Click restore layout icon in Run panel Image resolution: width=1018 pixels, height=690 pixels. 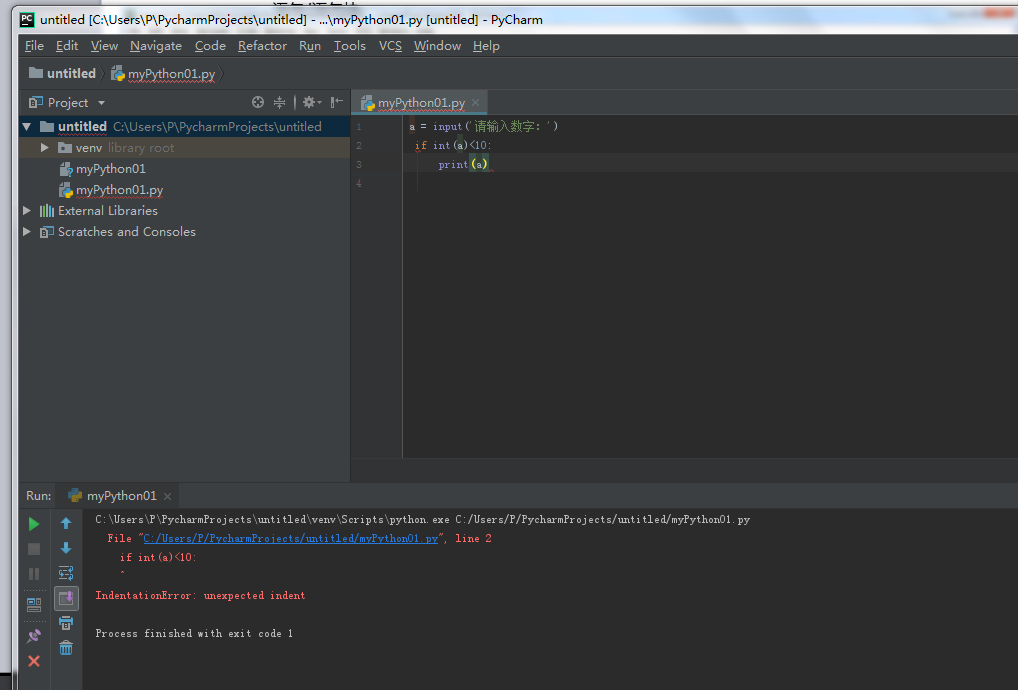pyautogui.click(x=34, y=604)
